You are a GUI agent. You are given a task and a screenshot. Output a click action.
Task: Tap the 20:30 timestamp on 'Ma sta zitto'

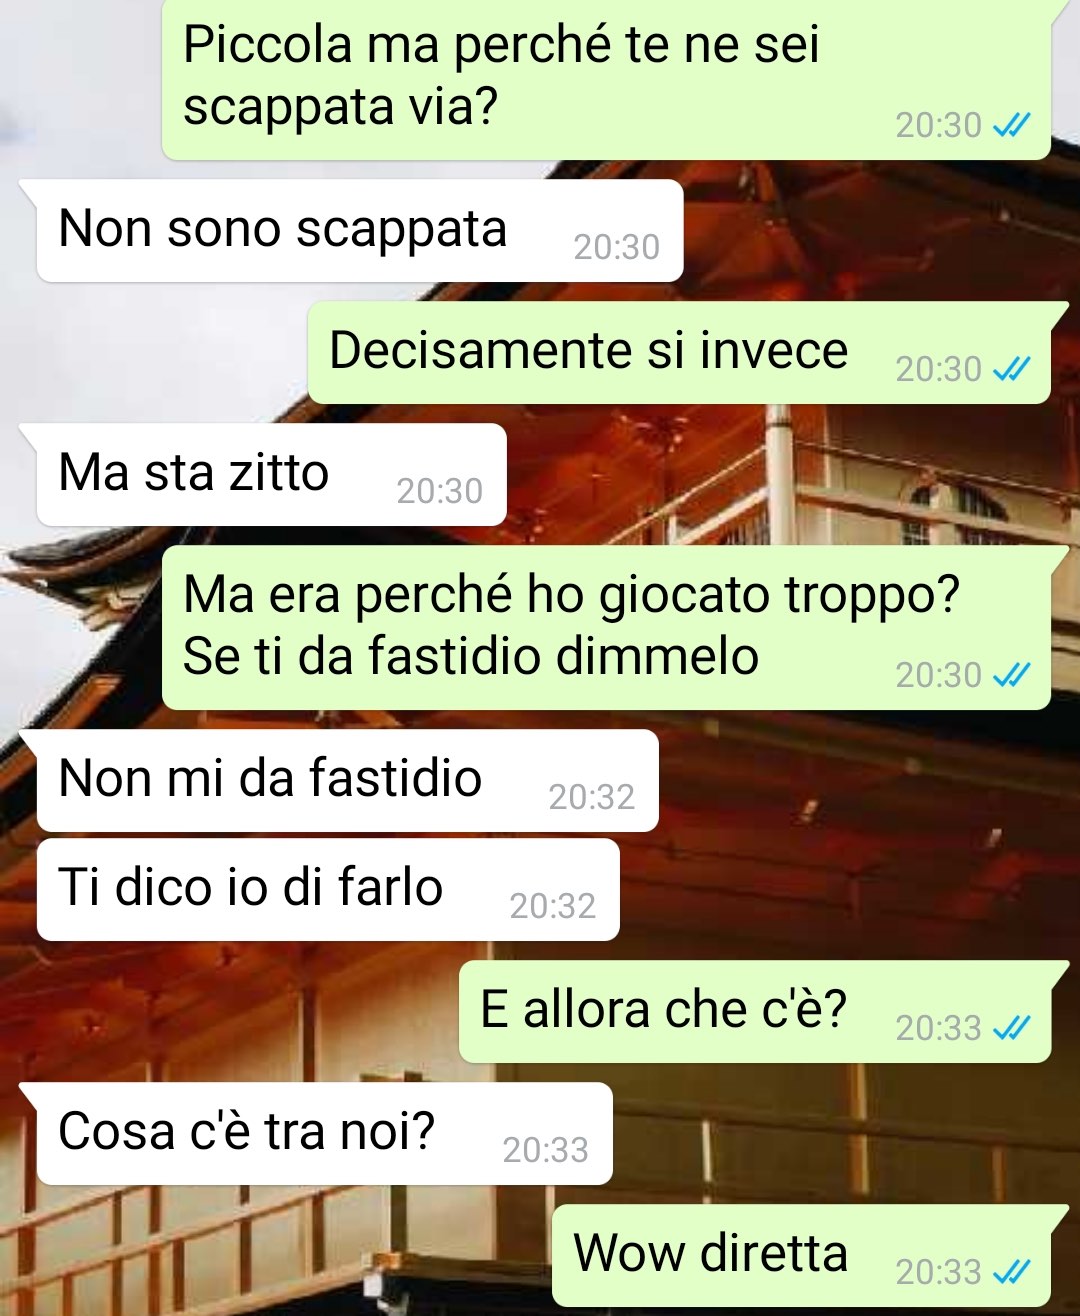[440, 491]
